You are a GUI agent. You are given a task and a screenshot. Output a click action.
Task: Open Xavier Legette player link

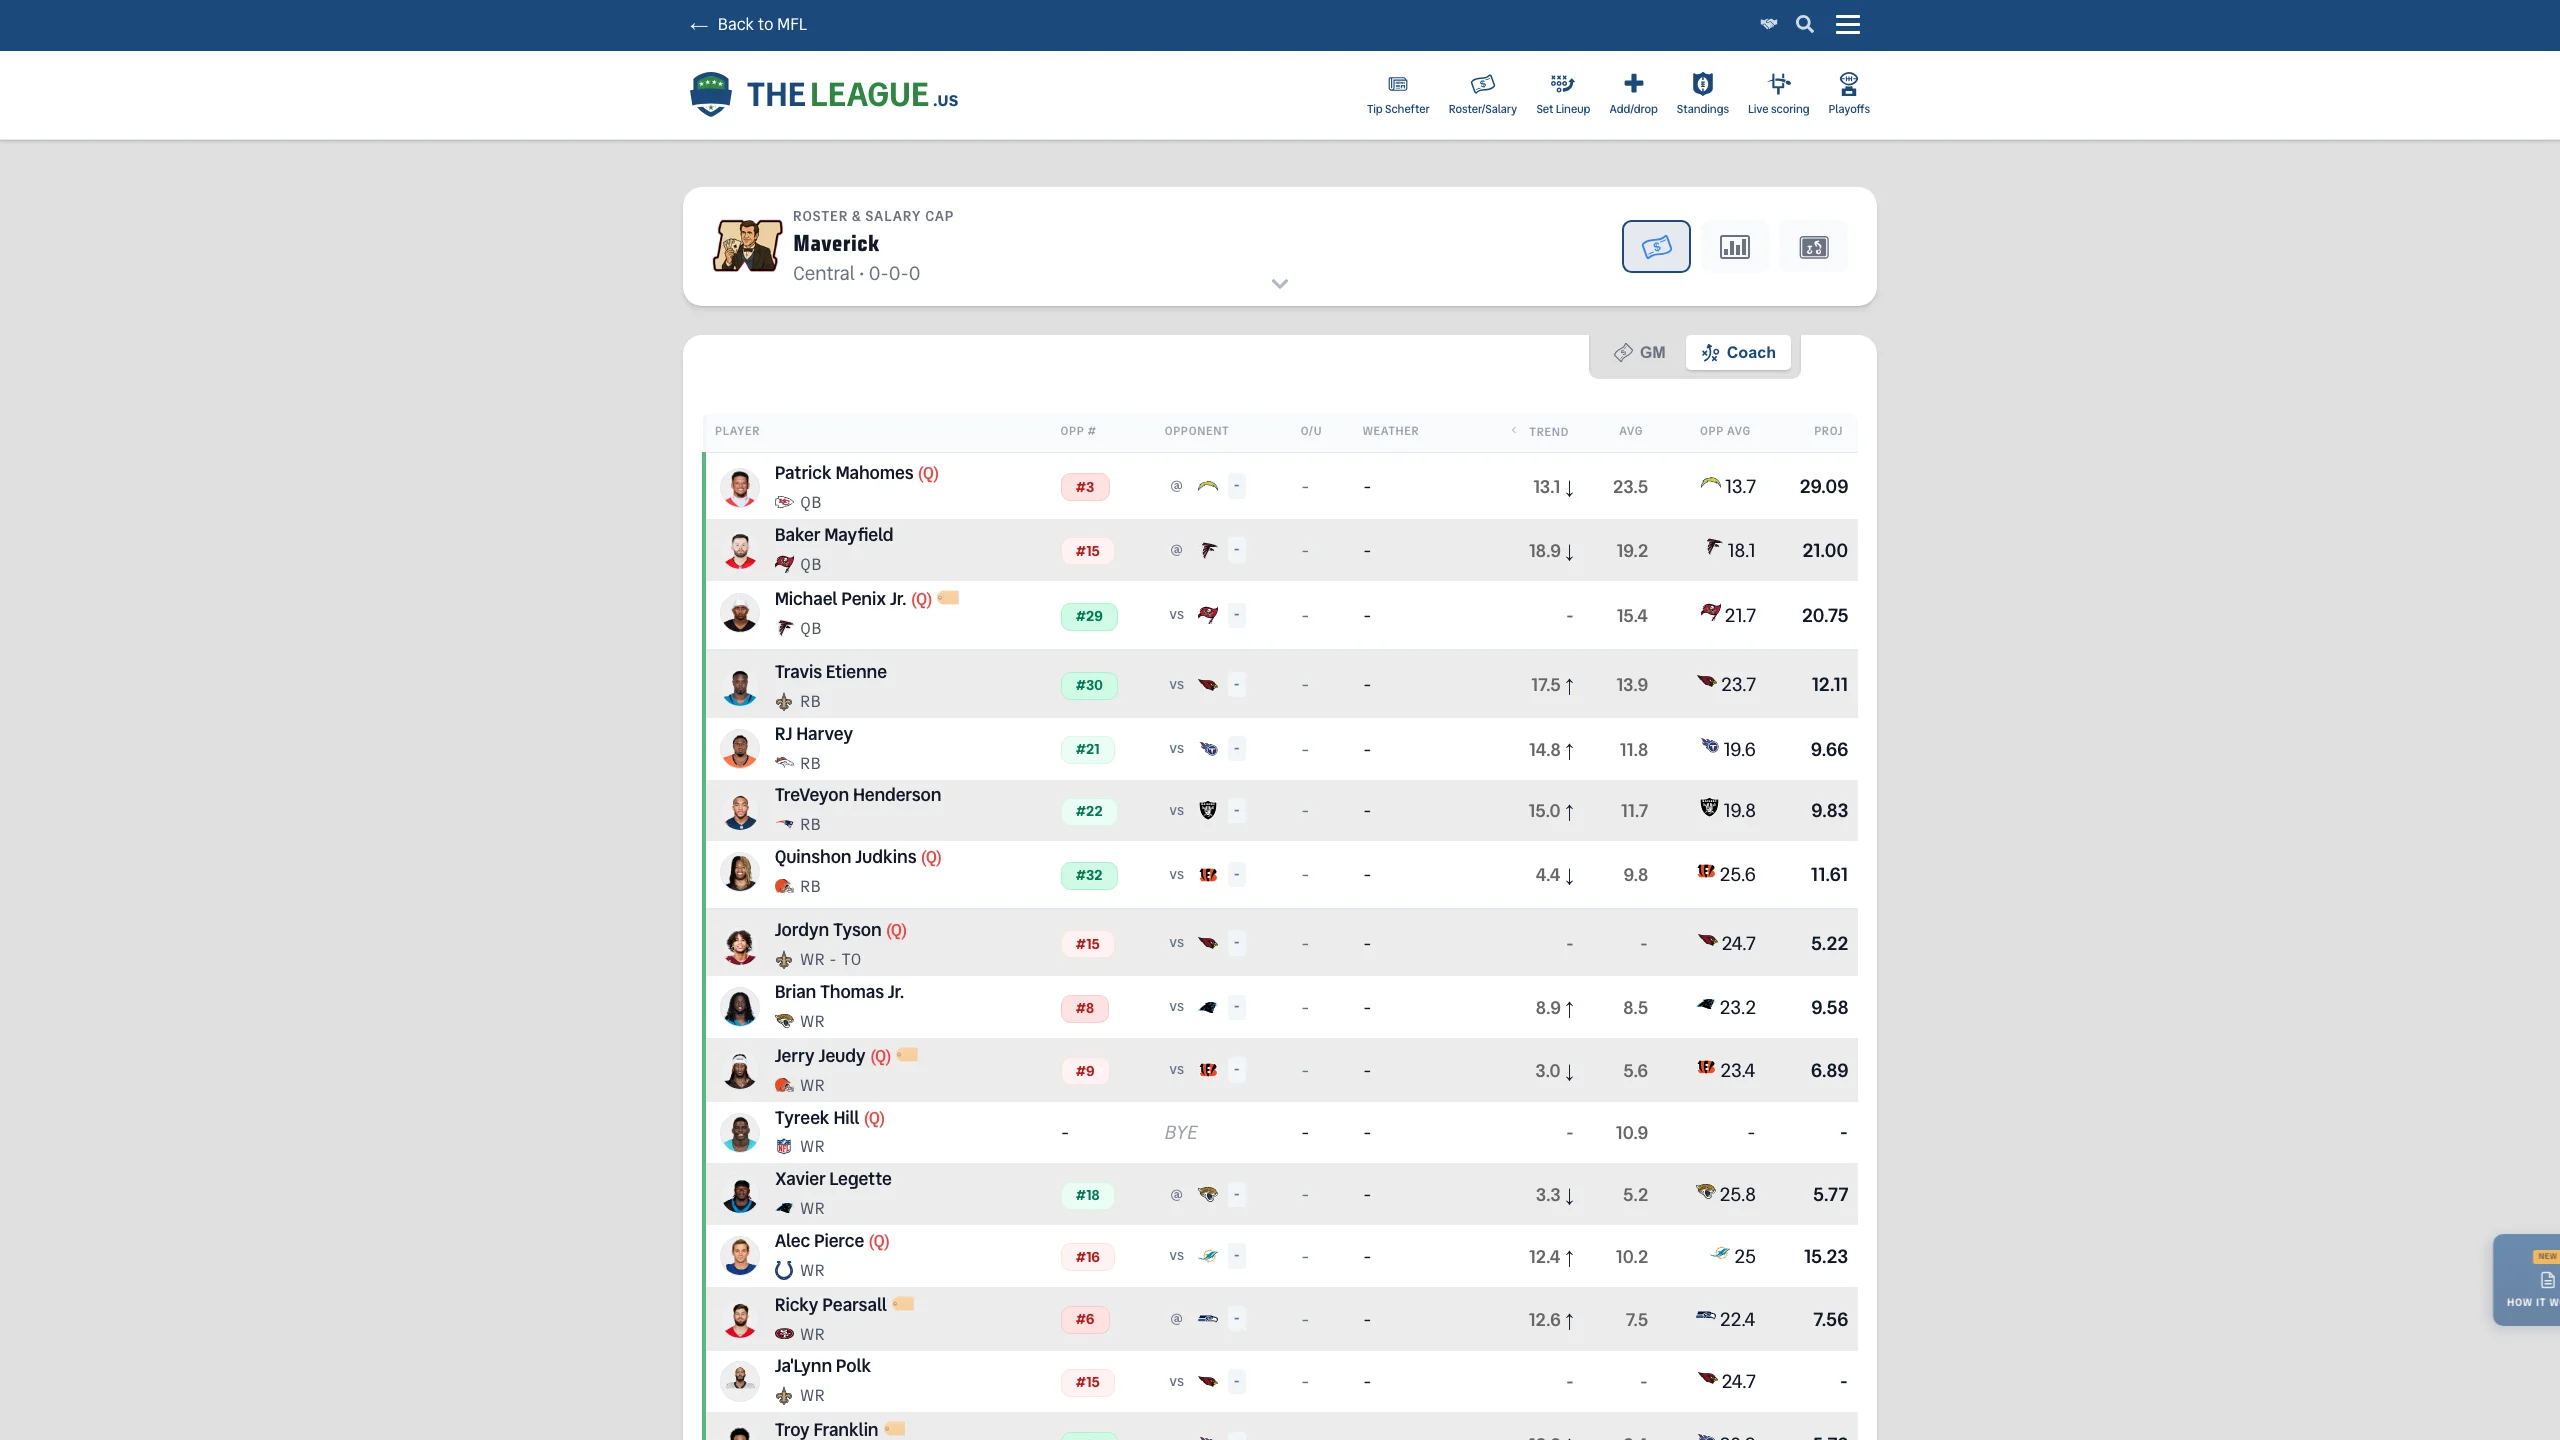[x=832, y=1179]
